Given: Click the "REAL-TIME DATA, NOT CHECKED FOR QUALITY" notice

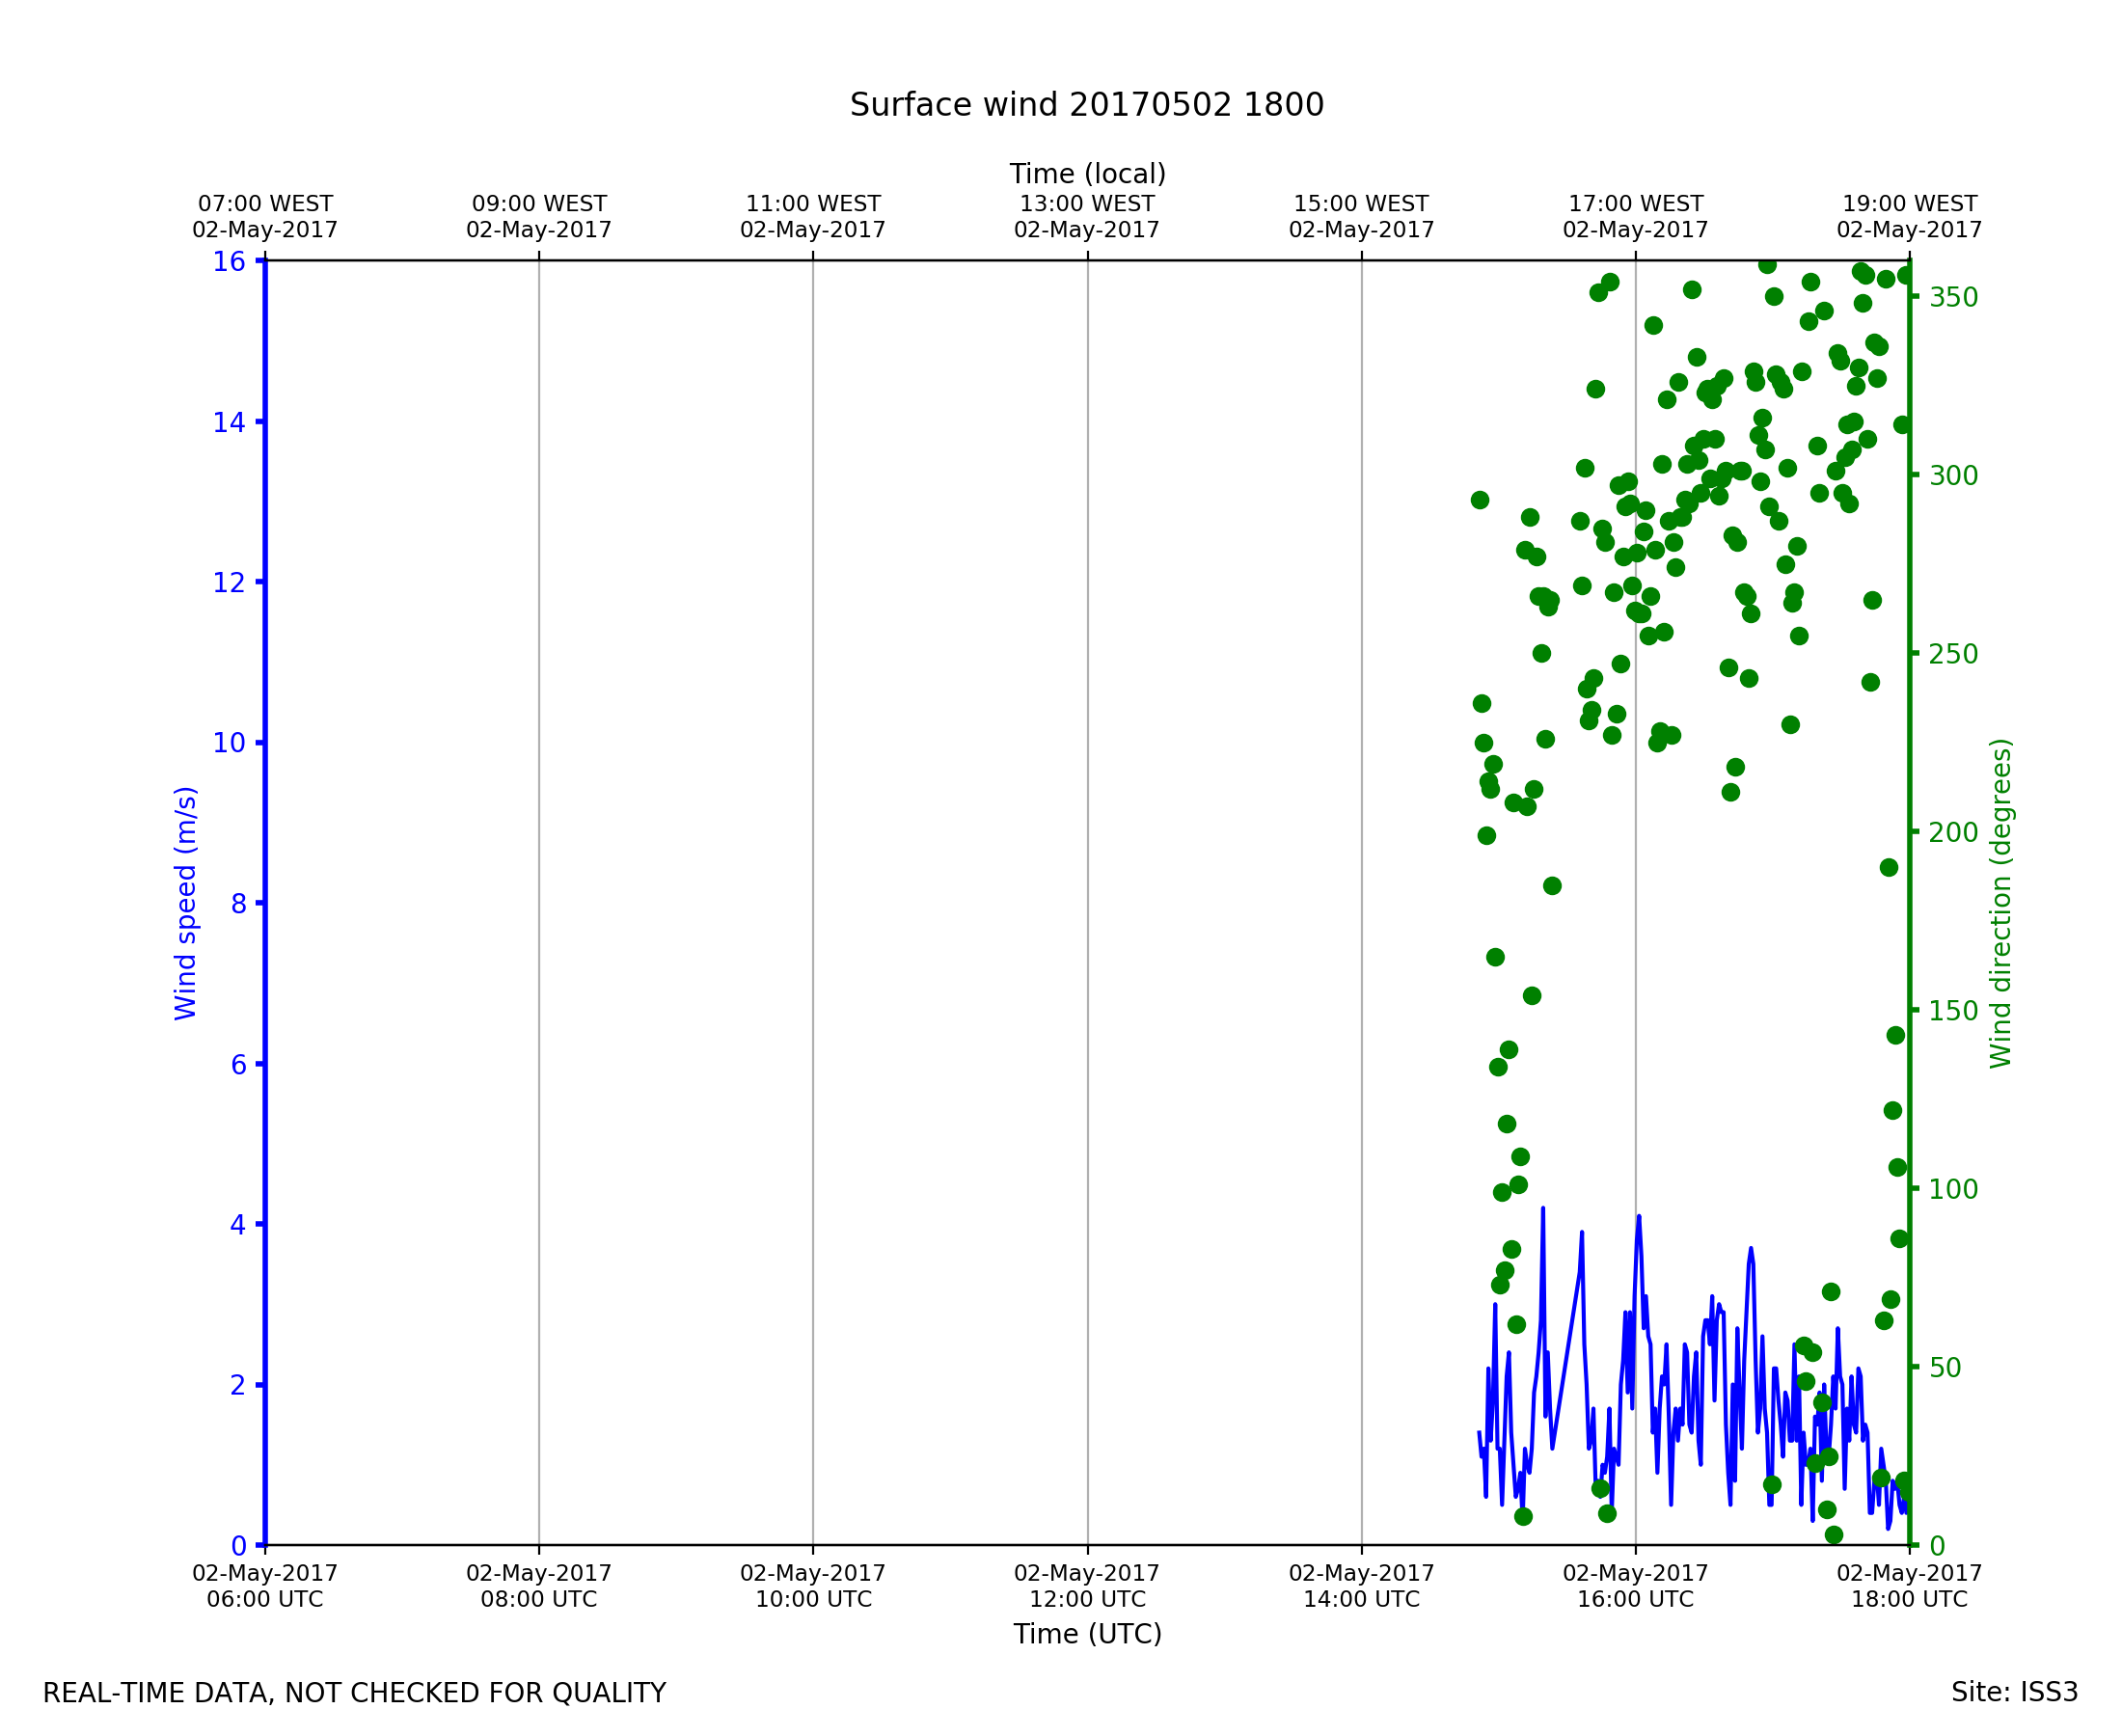Looking at the screenshot, I should 354,1694.
